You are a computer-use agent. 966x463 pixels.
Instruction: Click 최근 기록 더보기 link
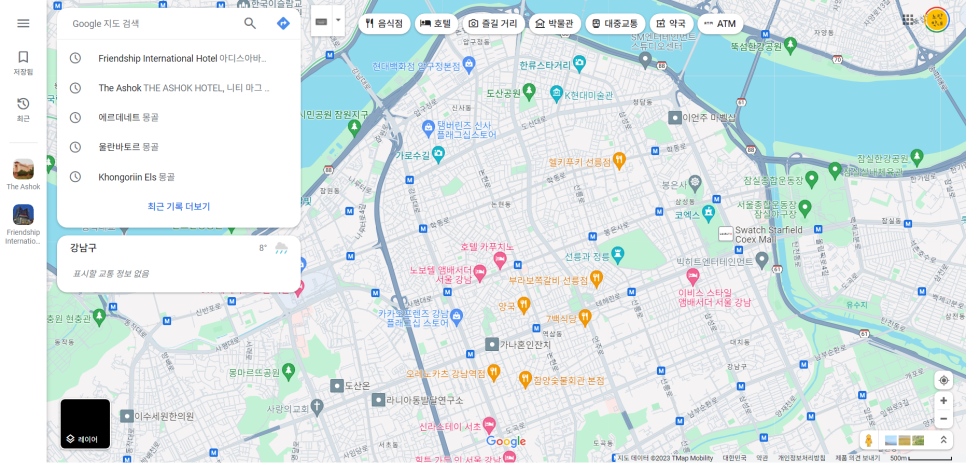179,206
